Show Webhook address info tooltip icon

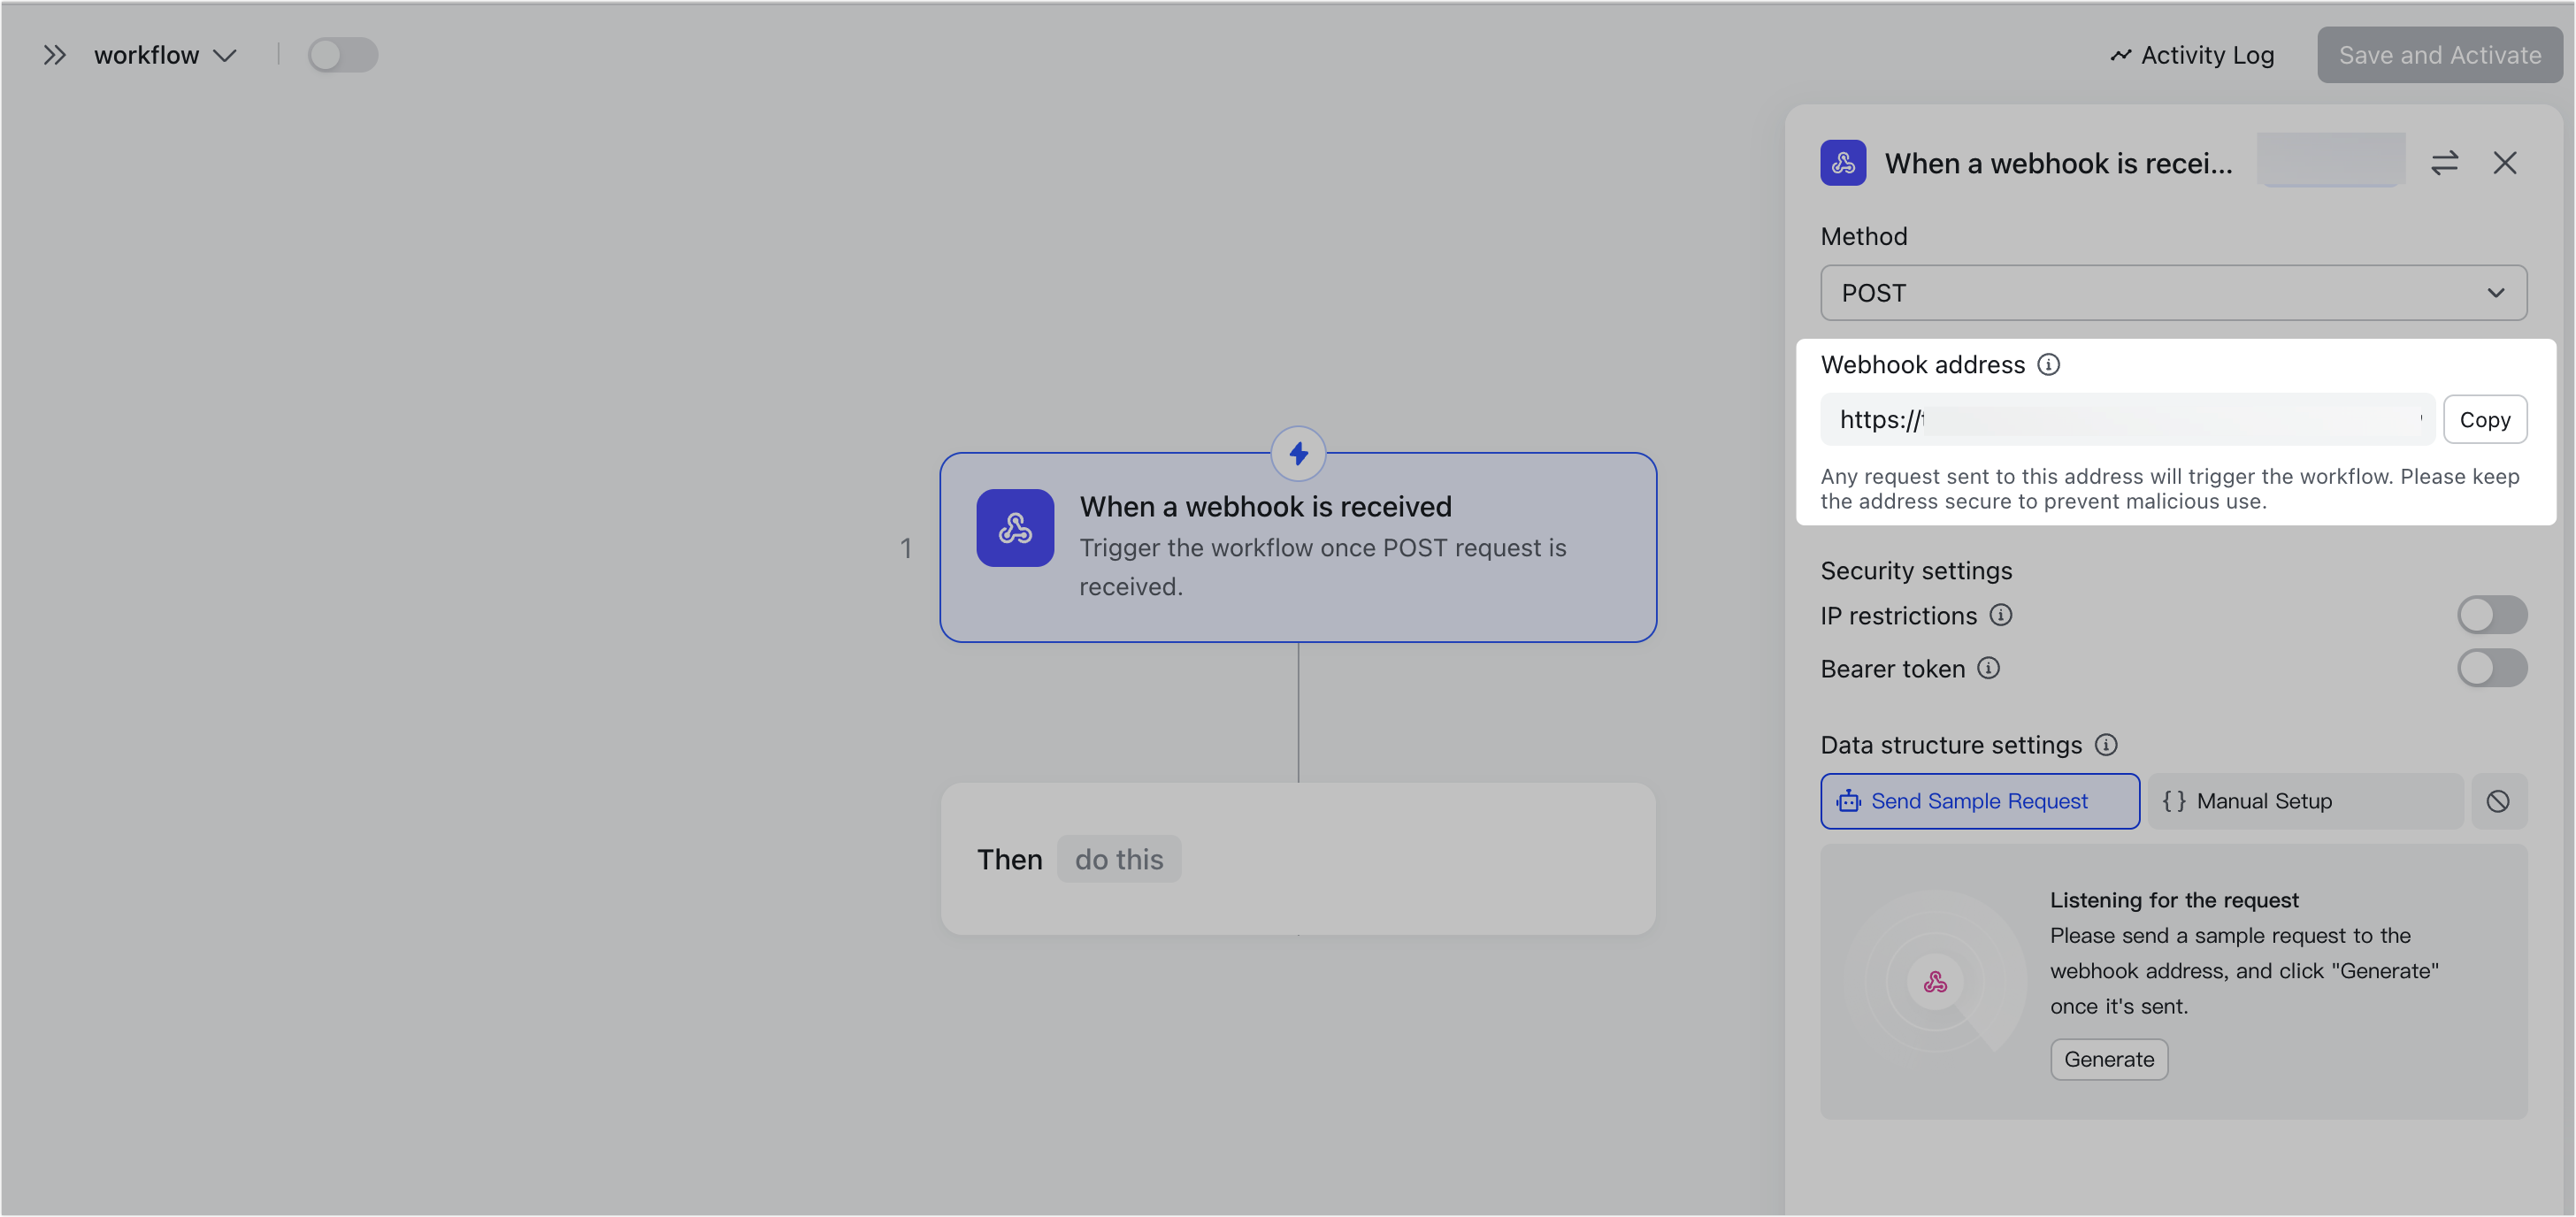coord(2048,365)
